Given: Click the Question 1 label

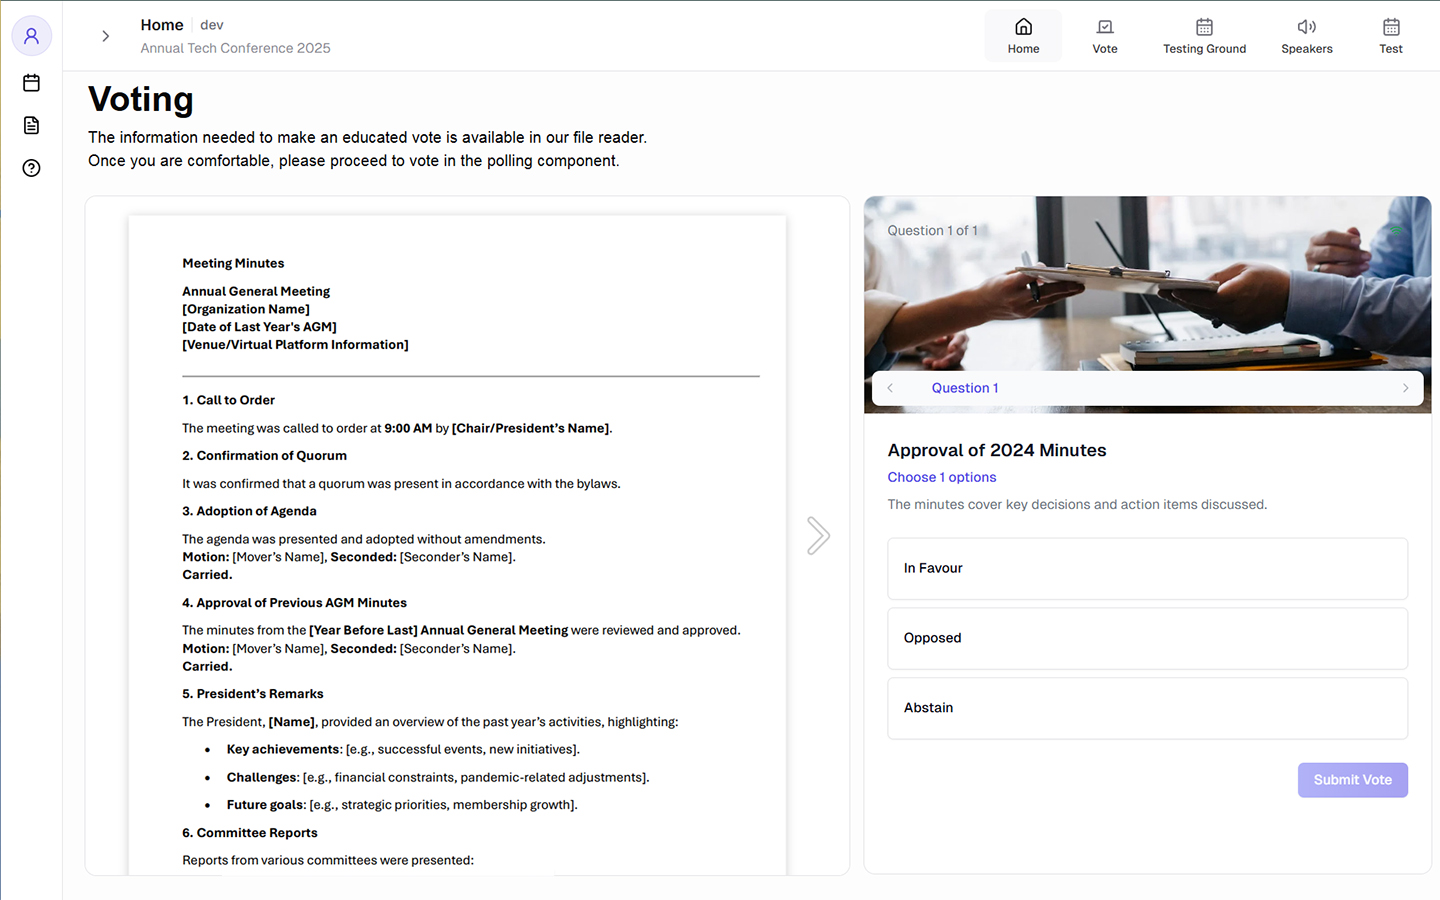Looking at the screenshot, I should coord(964,388).
